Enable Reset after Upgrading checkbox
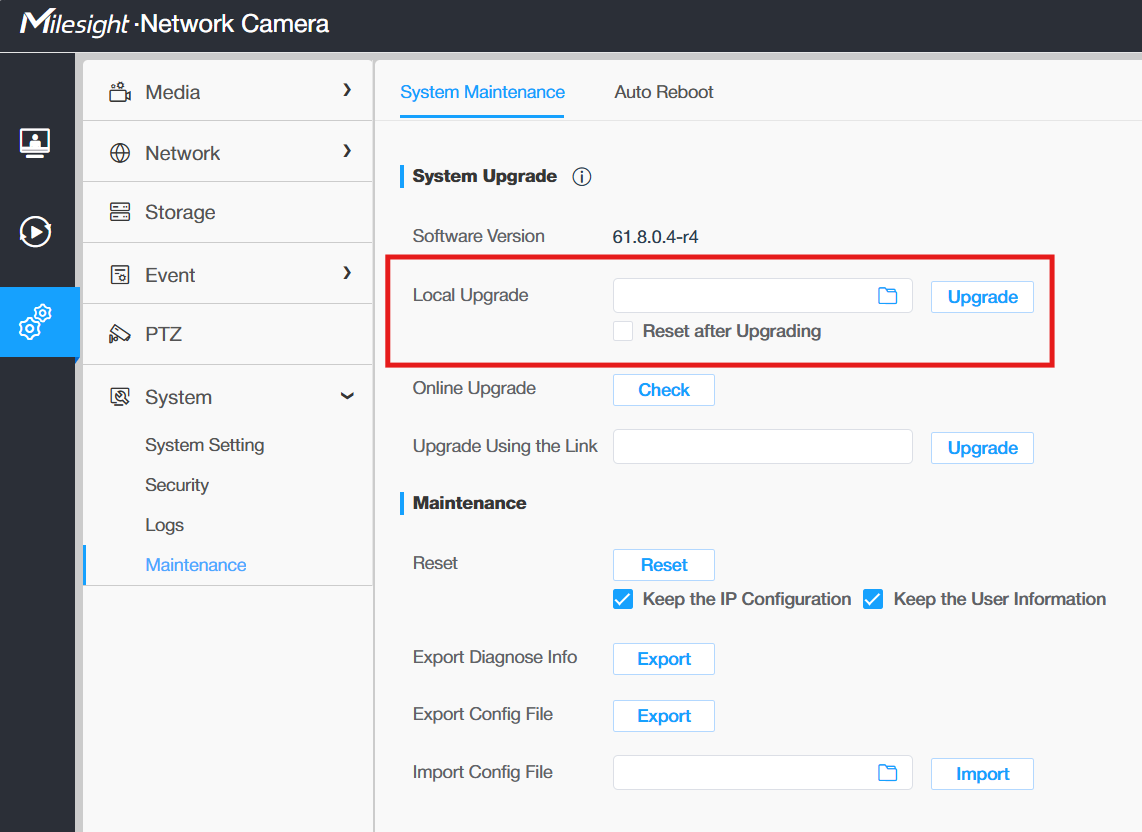The image size is (1142, 832). click(623, 331)
